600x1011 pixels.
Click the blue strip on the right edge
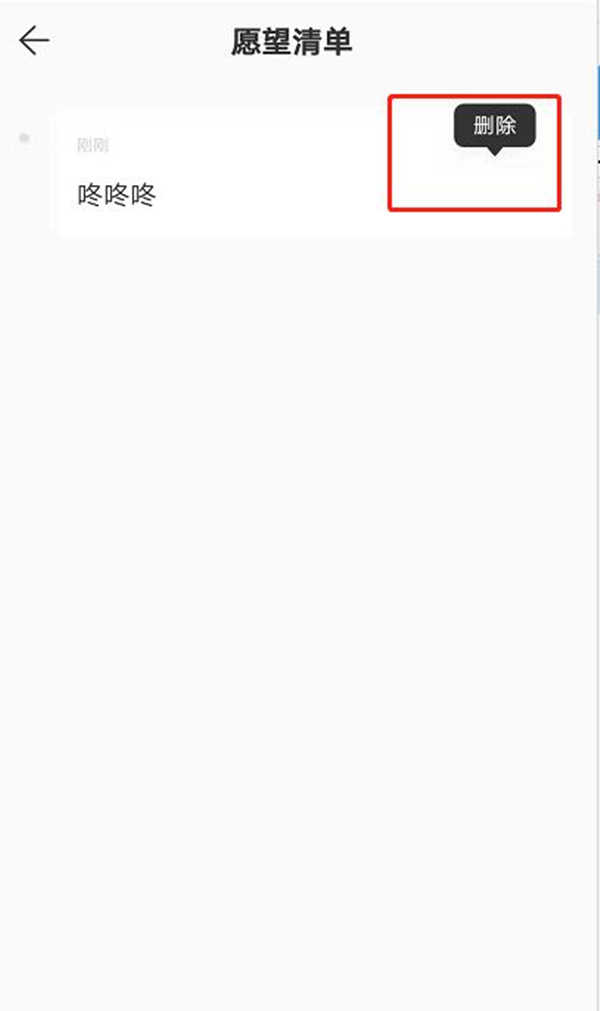coord(597,103)
